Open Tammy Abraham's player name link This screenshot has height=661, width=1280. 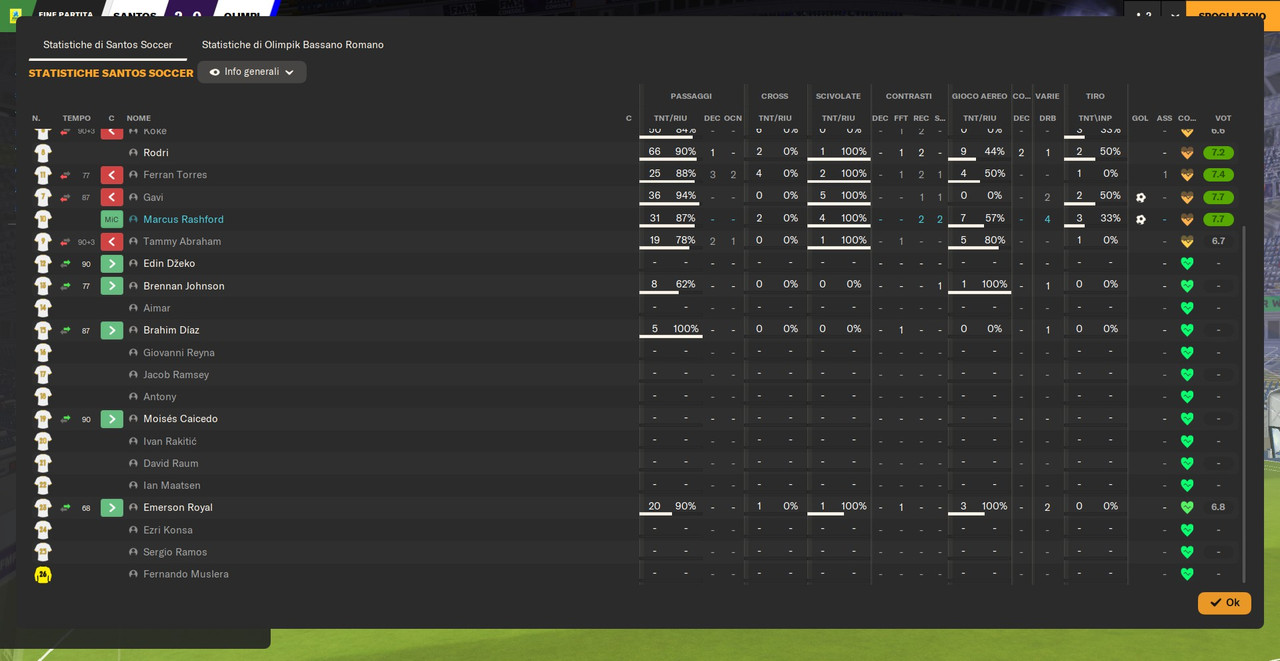(x=182, y=241)
